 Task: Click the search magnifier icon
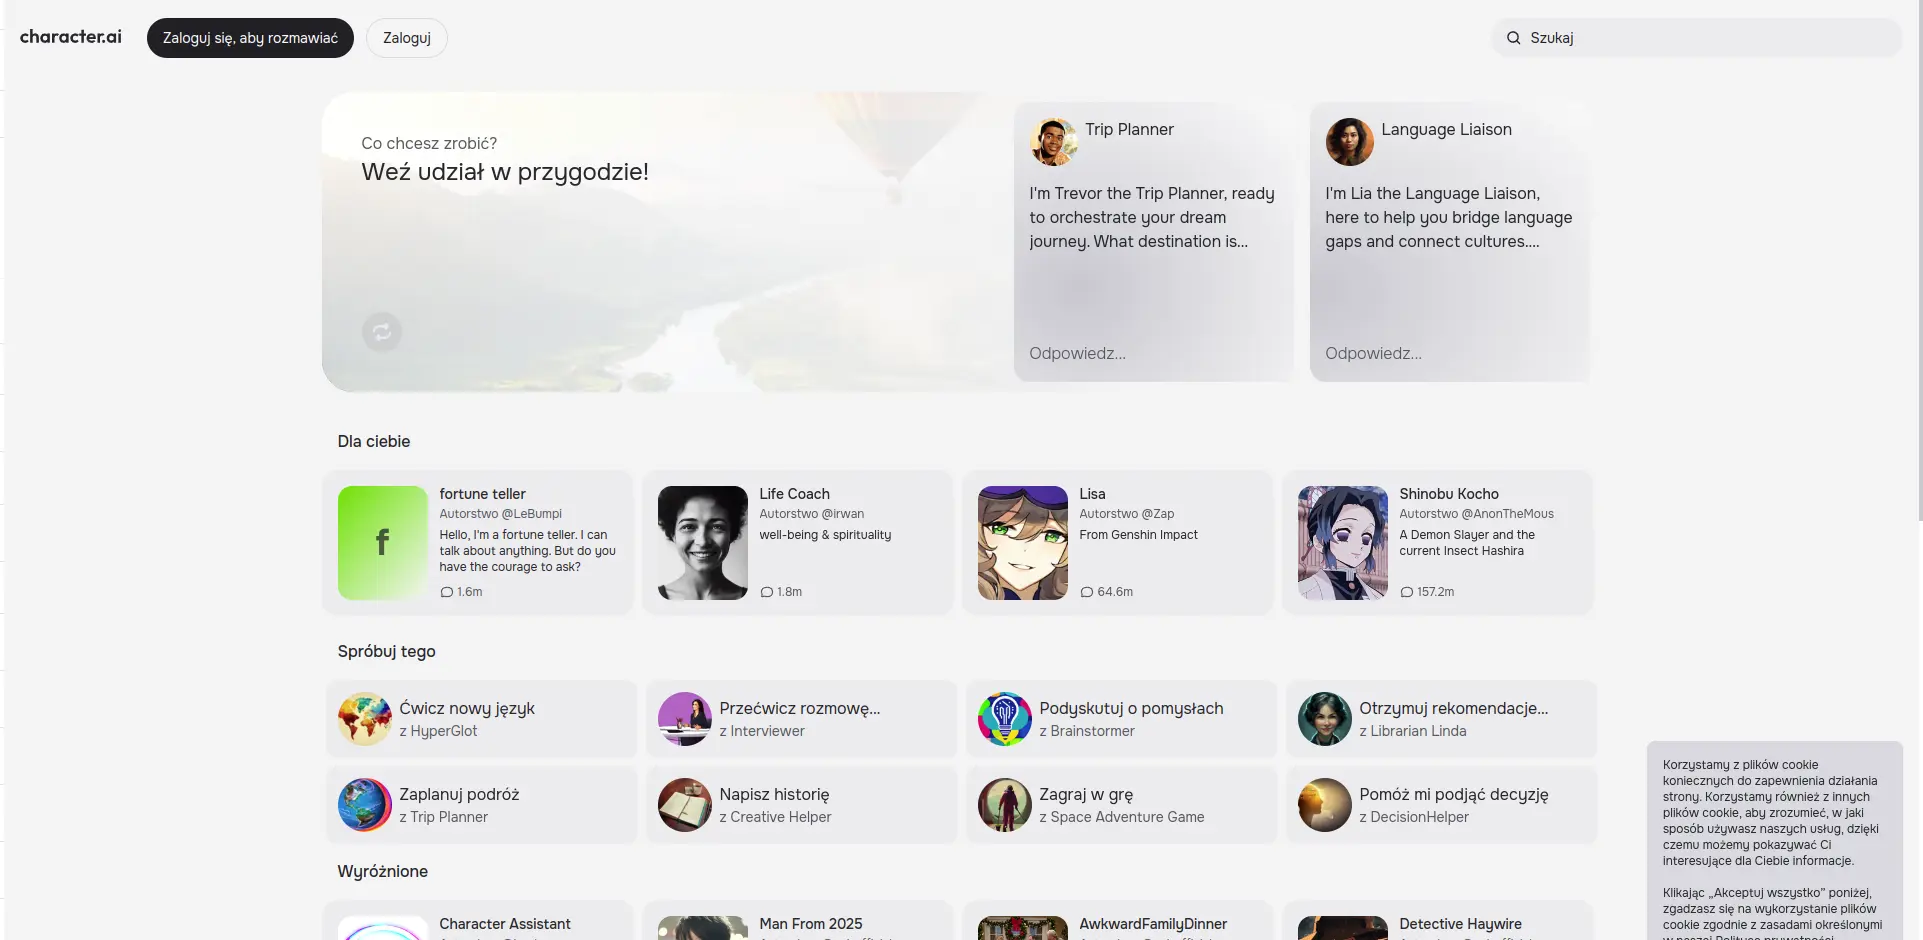[1513, 38]
